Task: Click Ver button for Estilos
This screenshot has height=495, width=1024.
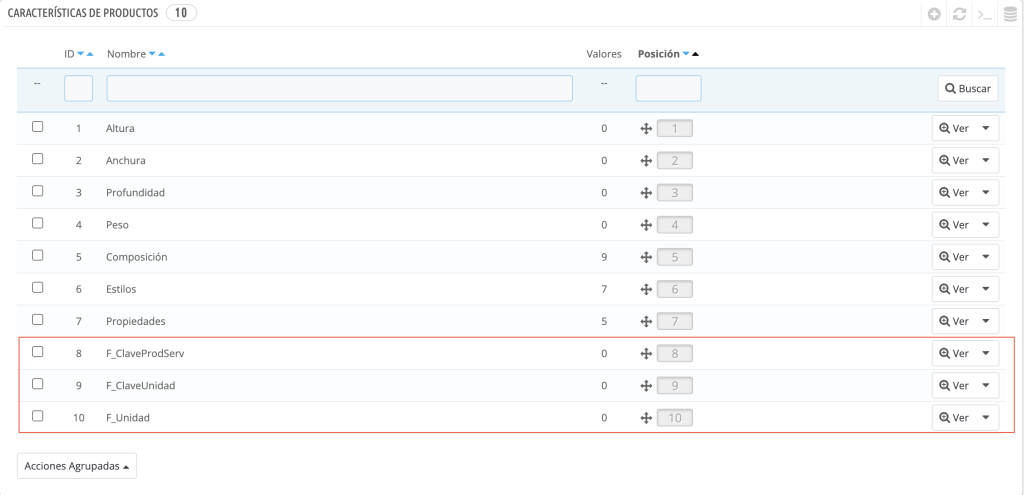Action: (953, 289)
